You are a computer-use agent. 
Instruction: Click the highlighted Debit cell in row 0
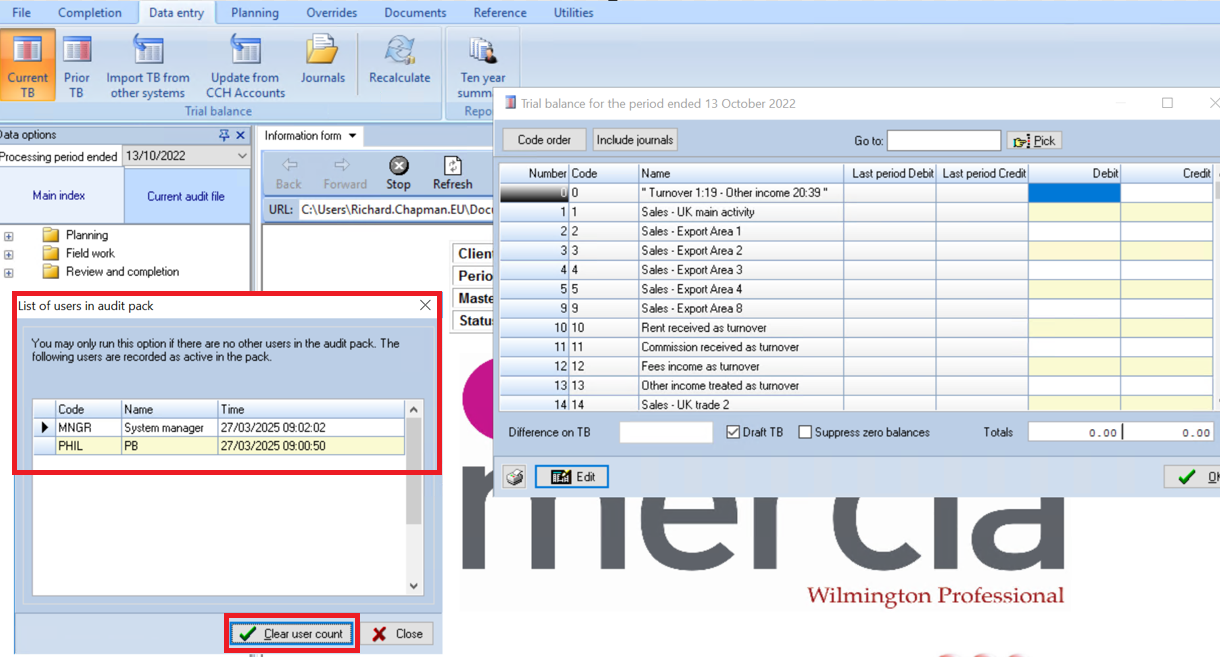point(1074,193)
